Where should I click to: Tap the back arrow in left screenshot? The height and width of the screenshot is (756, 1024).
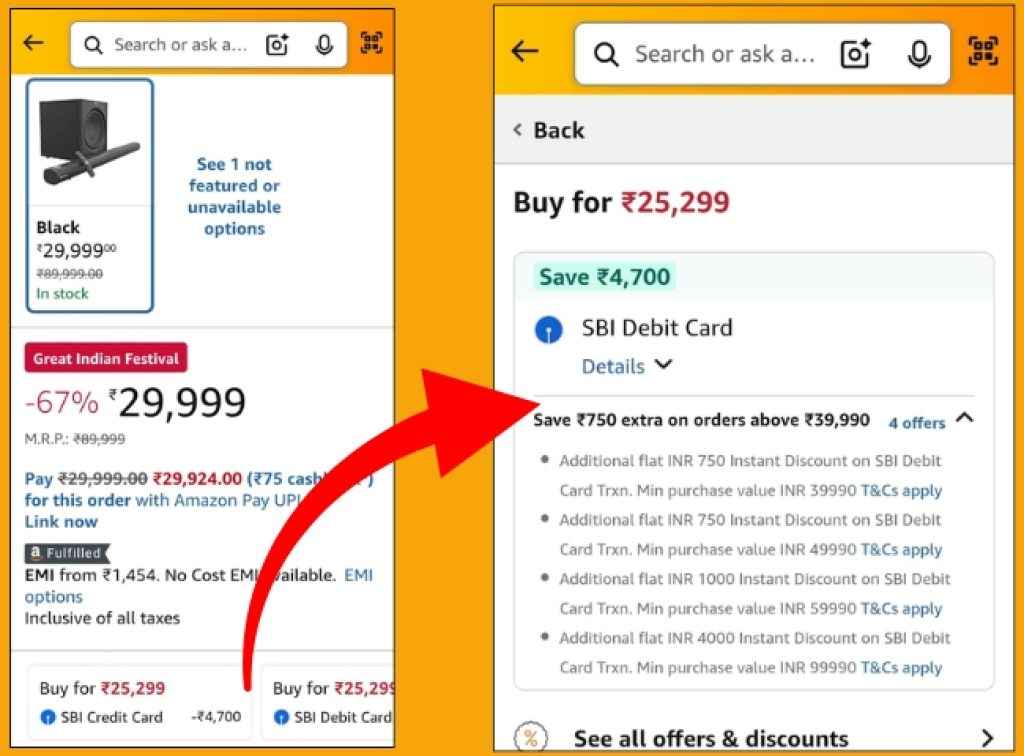(34, 43)
